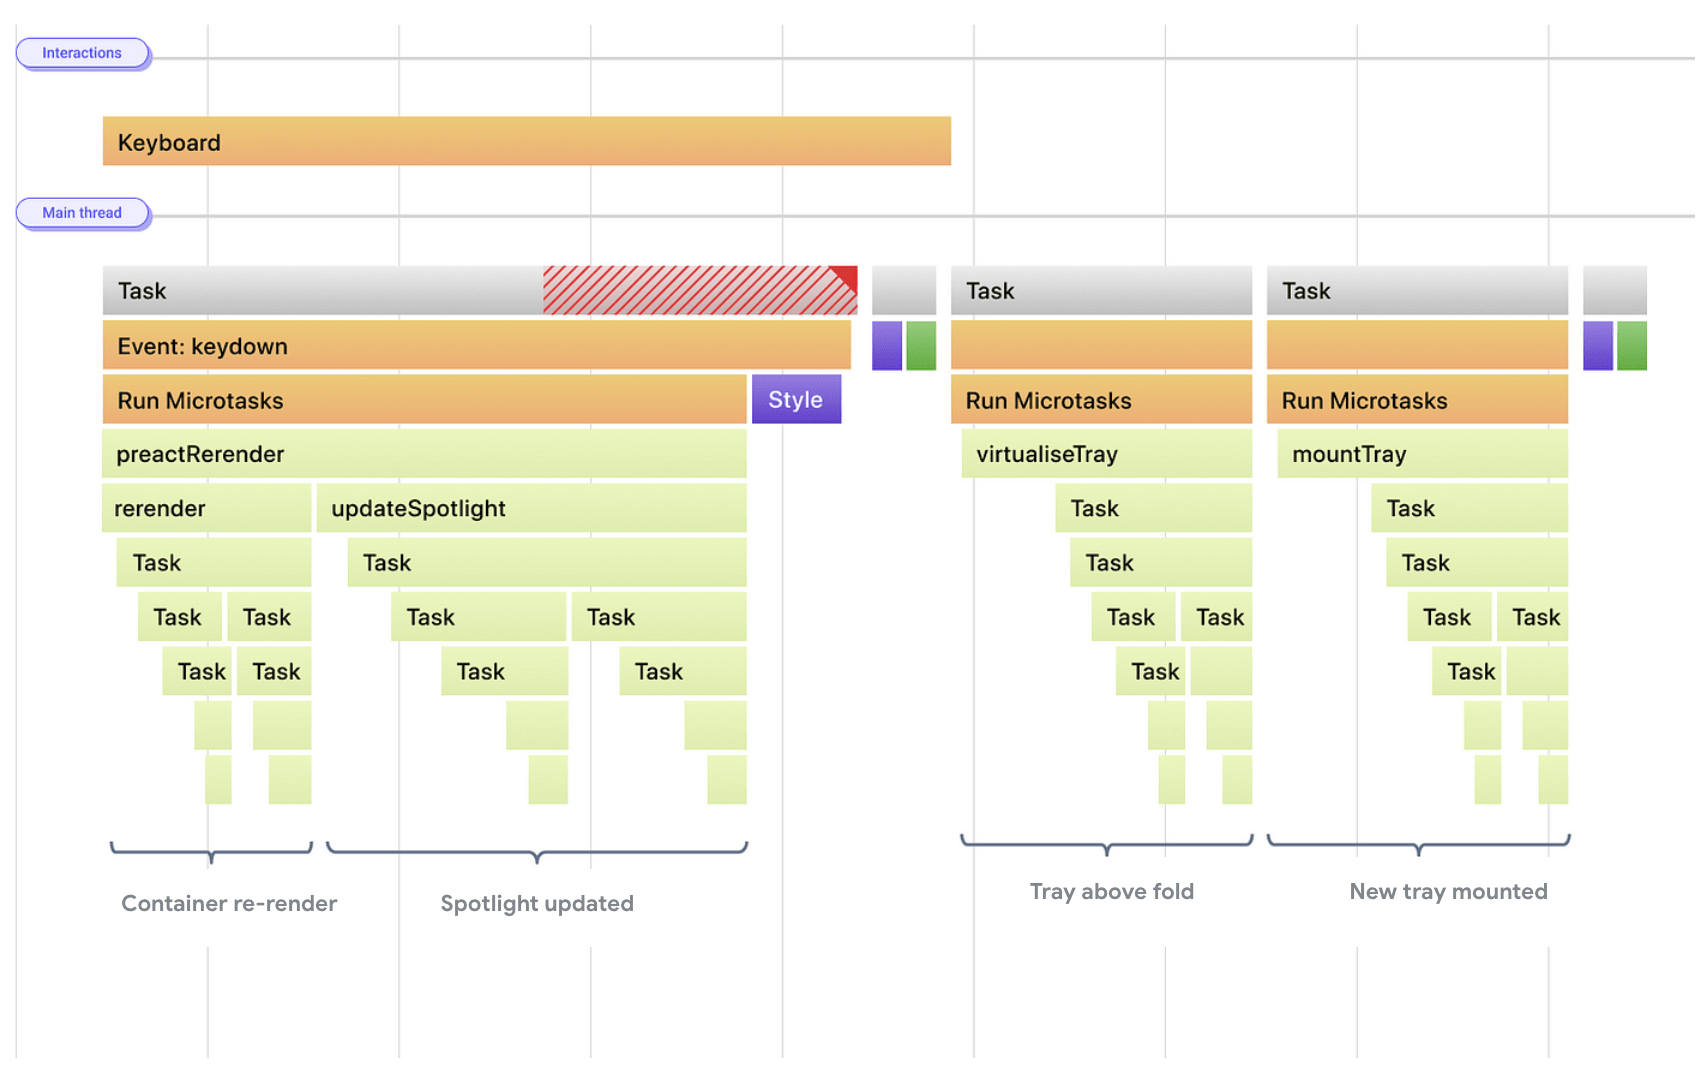Click Run Microtasks above virtualiseTray
The height and width of the screenshot is (1072, 1708).
pos(1101,400)
